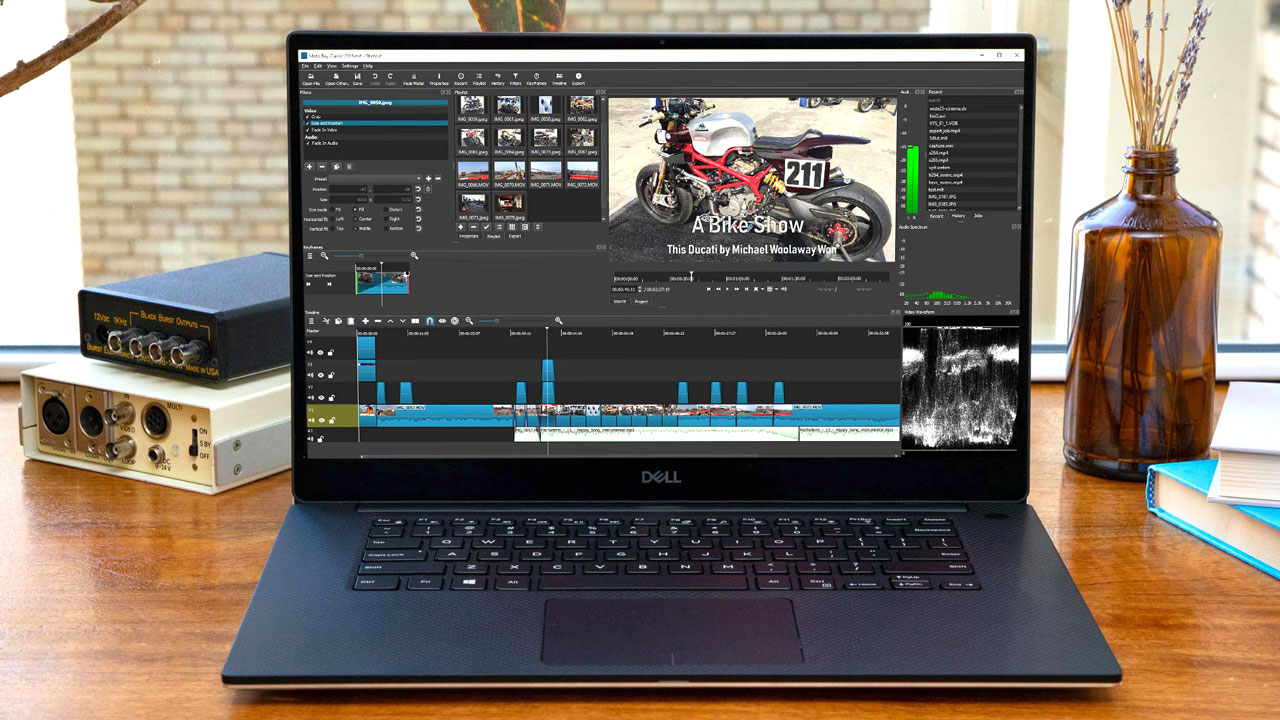
Task: Open the Settings menu
Action: point(351,65)
